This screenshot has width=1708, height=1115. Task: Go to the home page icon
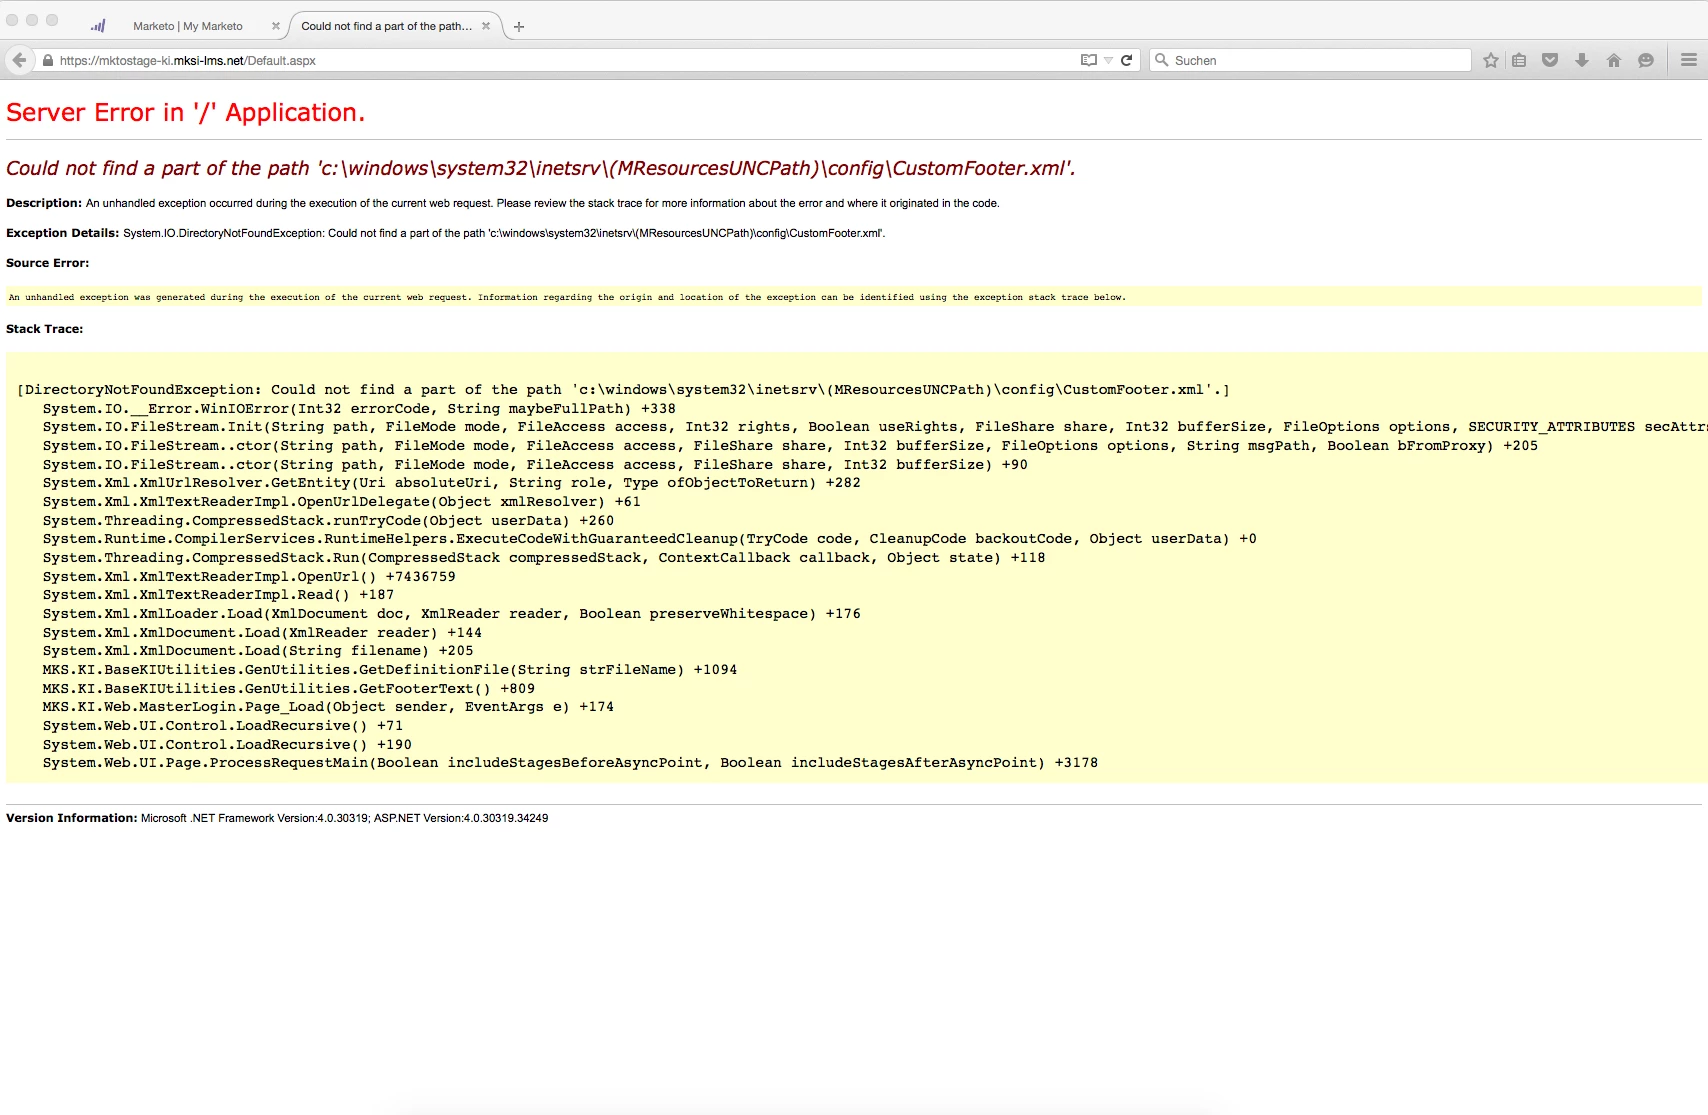tap(1613, 60)
